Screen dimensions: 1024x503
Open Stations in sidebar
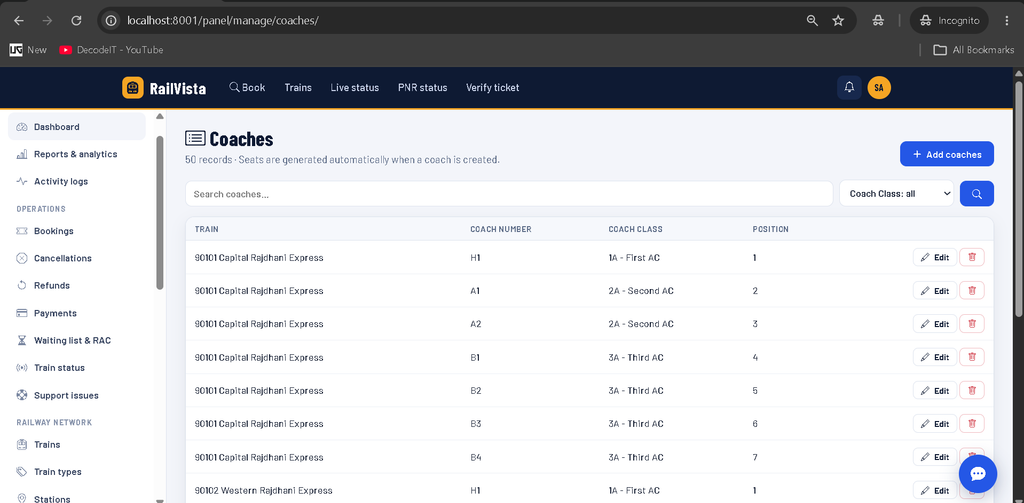click(76, 499)
